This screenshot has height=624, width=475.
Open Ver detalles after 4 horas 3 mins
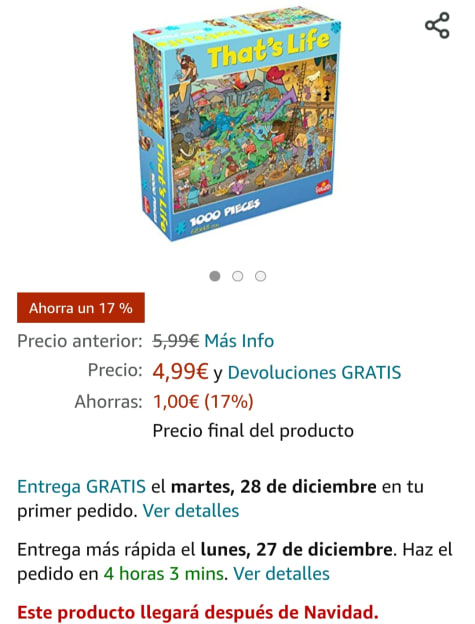tap(282, 574)
